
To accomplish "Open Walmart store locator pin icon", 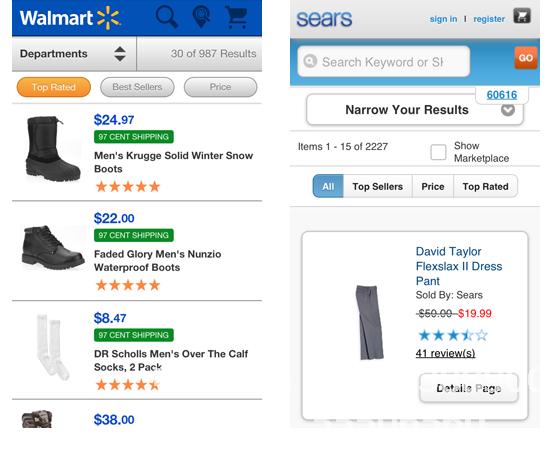I will click(x=201, y=16).
